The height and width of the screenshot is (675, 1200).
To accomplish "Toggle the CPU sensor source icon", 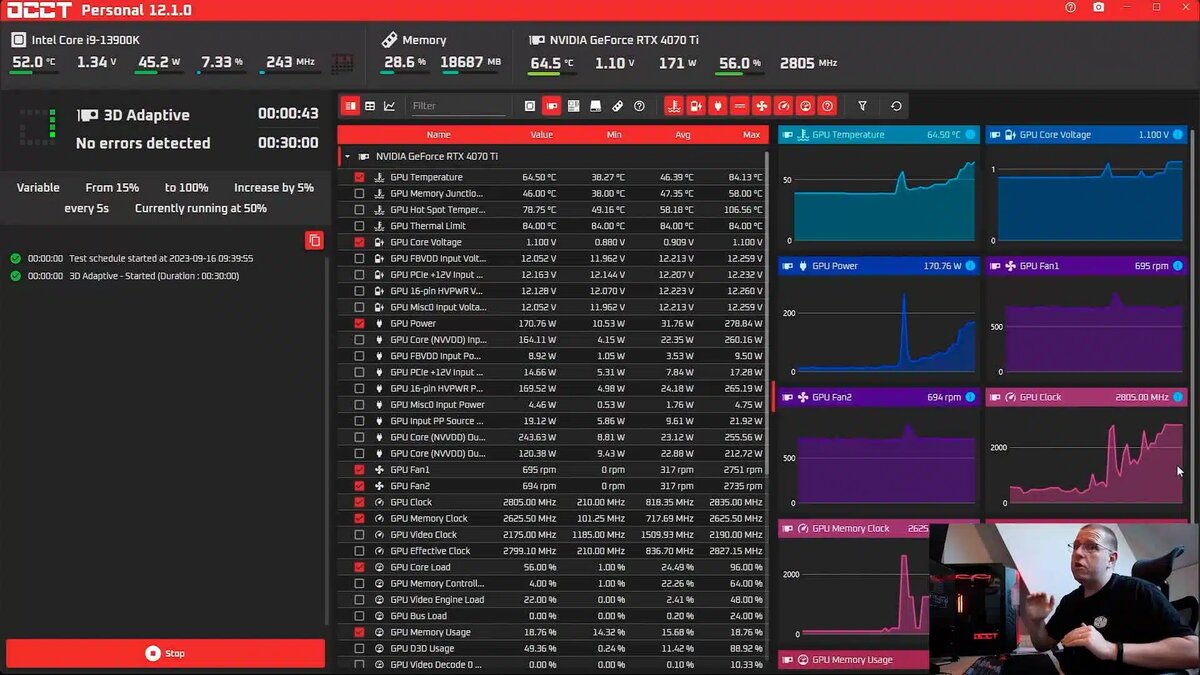I will 530,106.
